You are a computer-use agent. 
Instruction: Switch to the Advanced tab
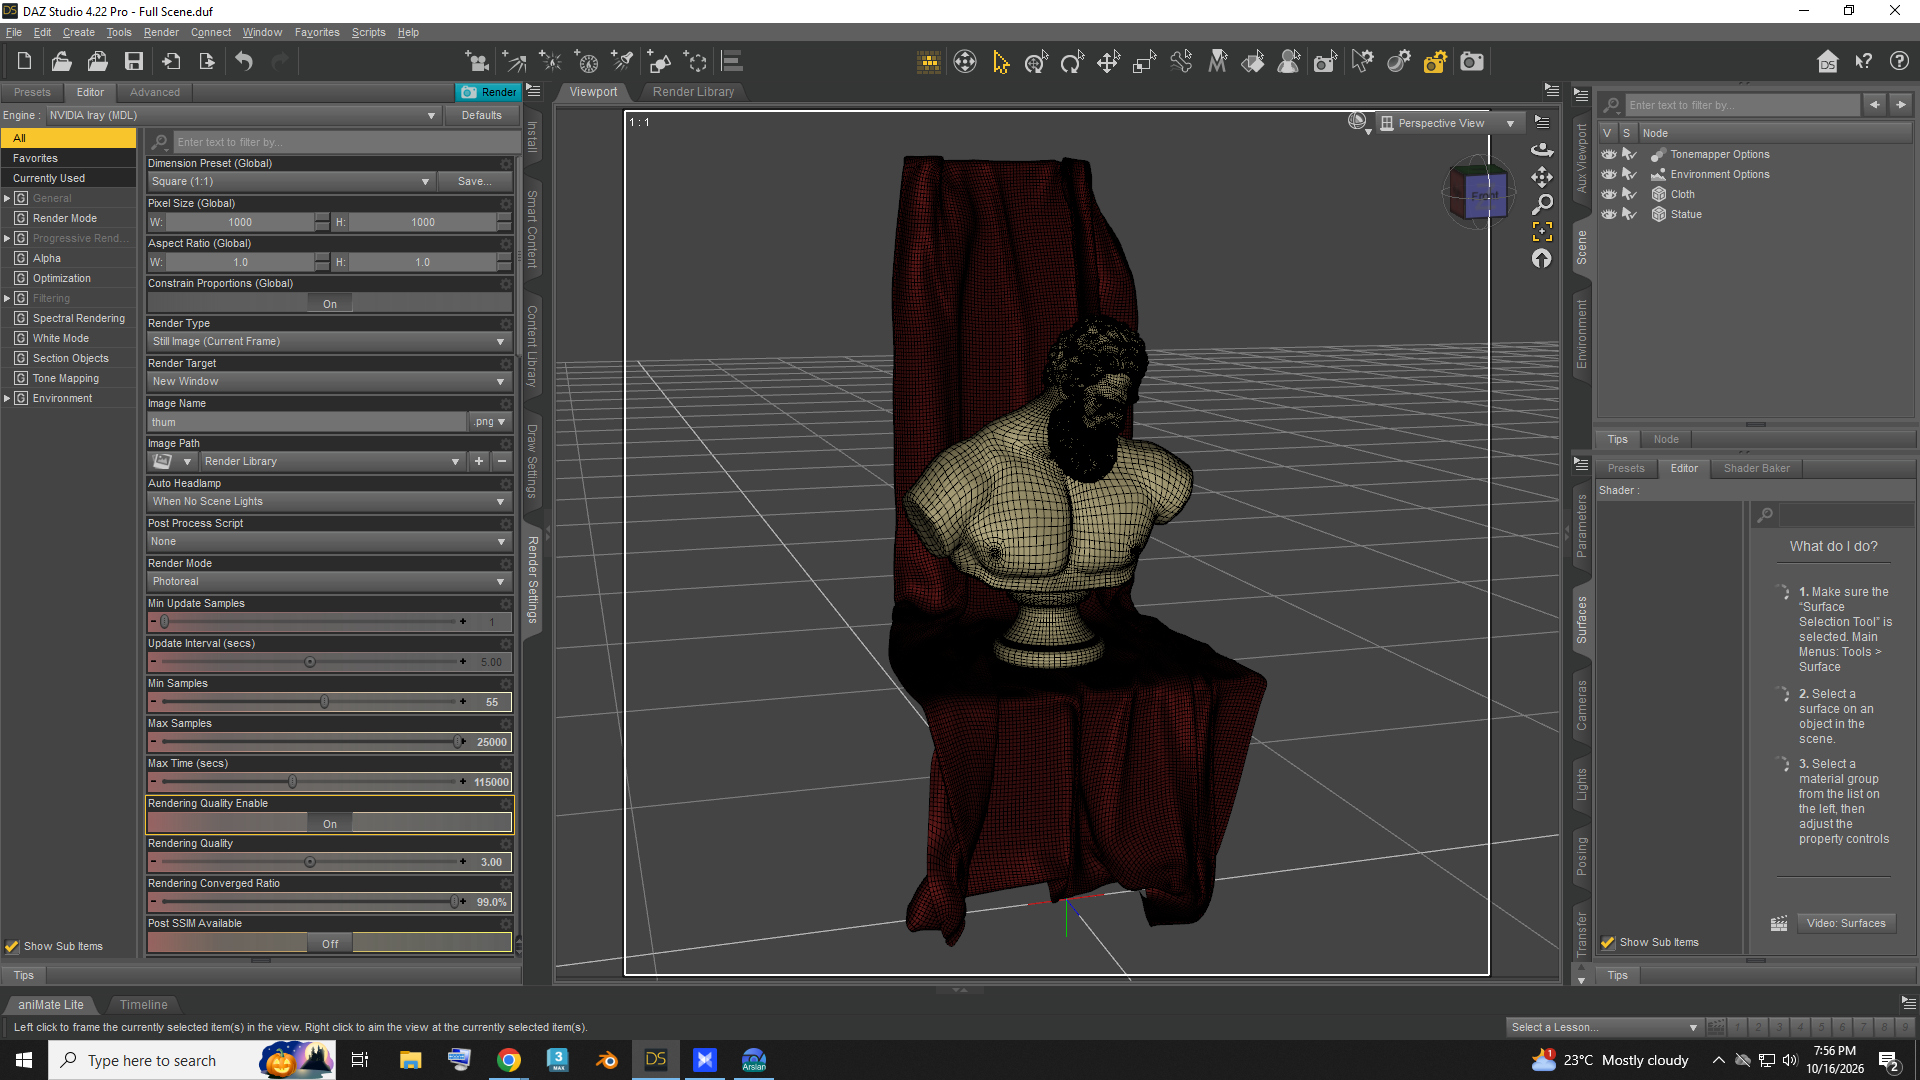pos(155,92)
